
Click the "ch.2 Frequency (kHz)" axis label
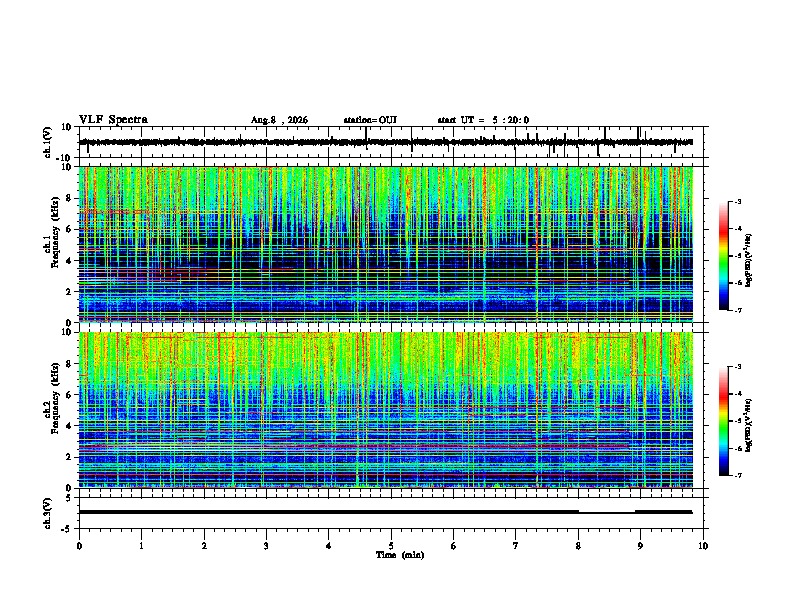(51, 398)
